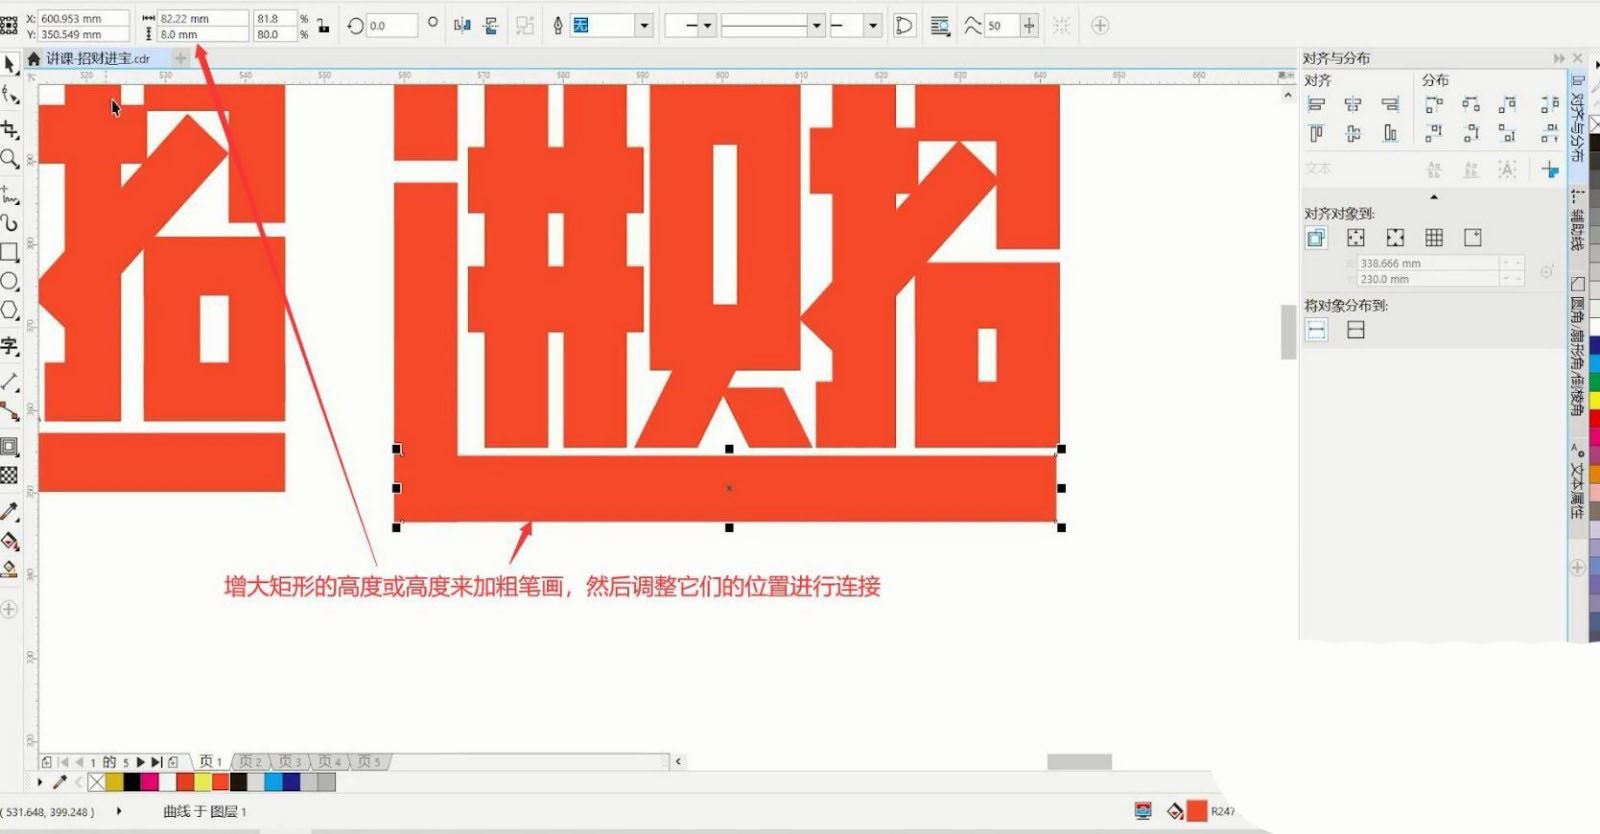Select the Text tool (字)
The image size is (1600, 834).
tap(10, 346)
